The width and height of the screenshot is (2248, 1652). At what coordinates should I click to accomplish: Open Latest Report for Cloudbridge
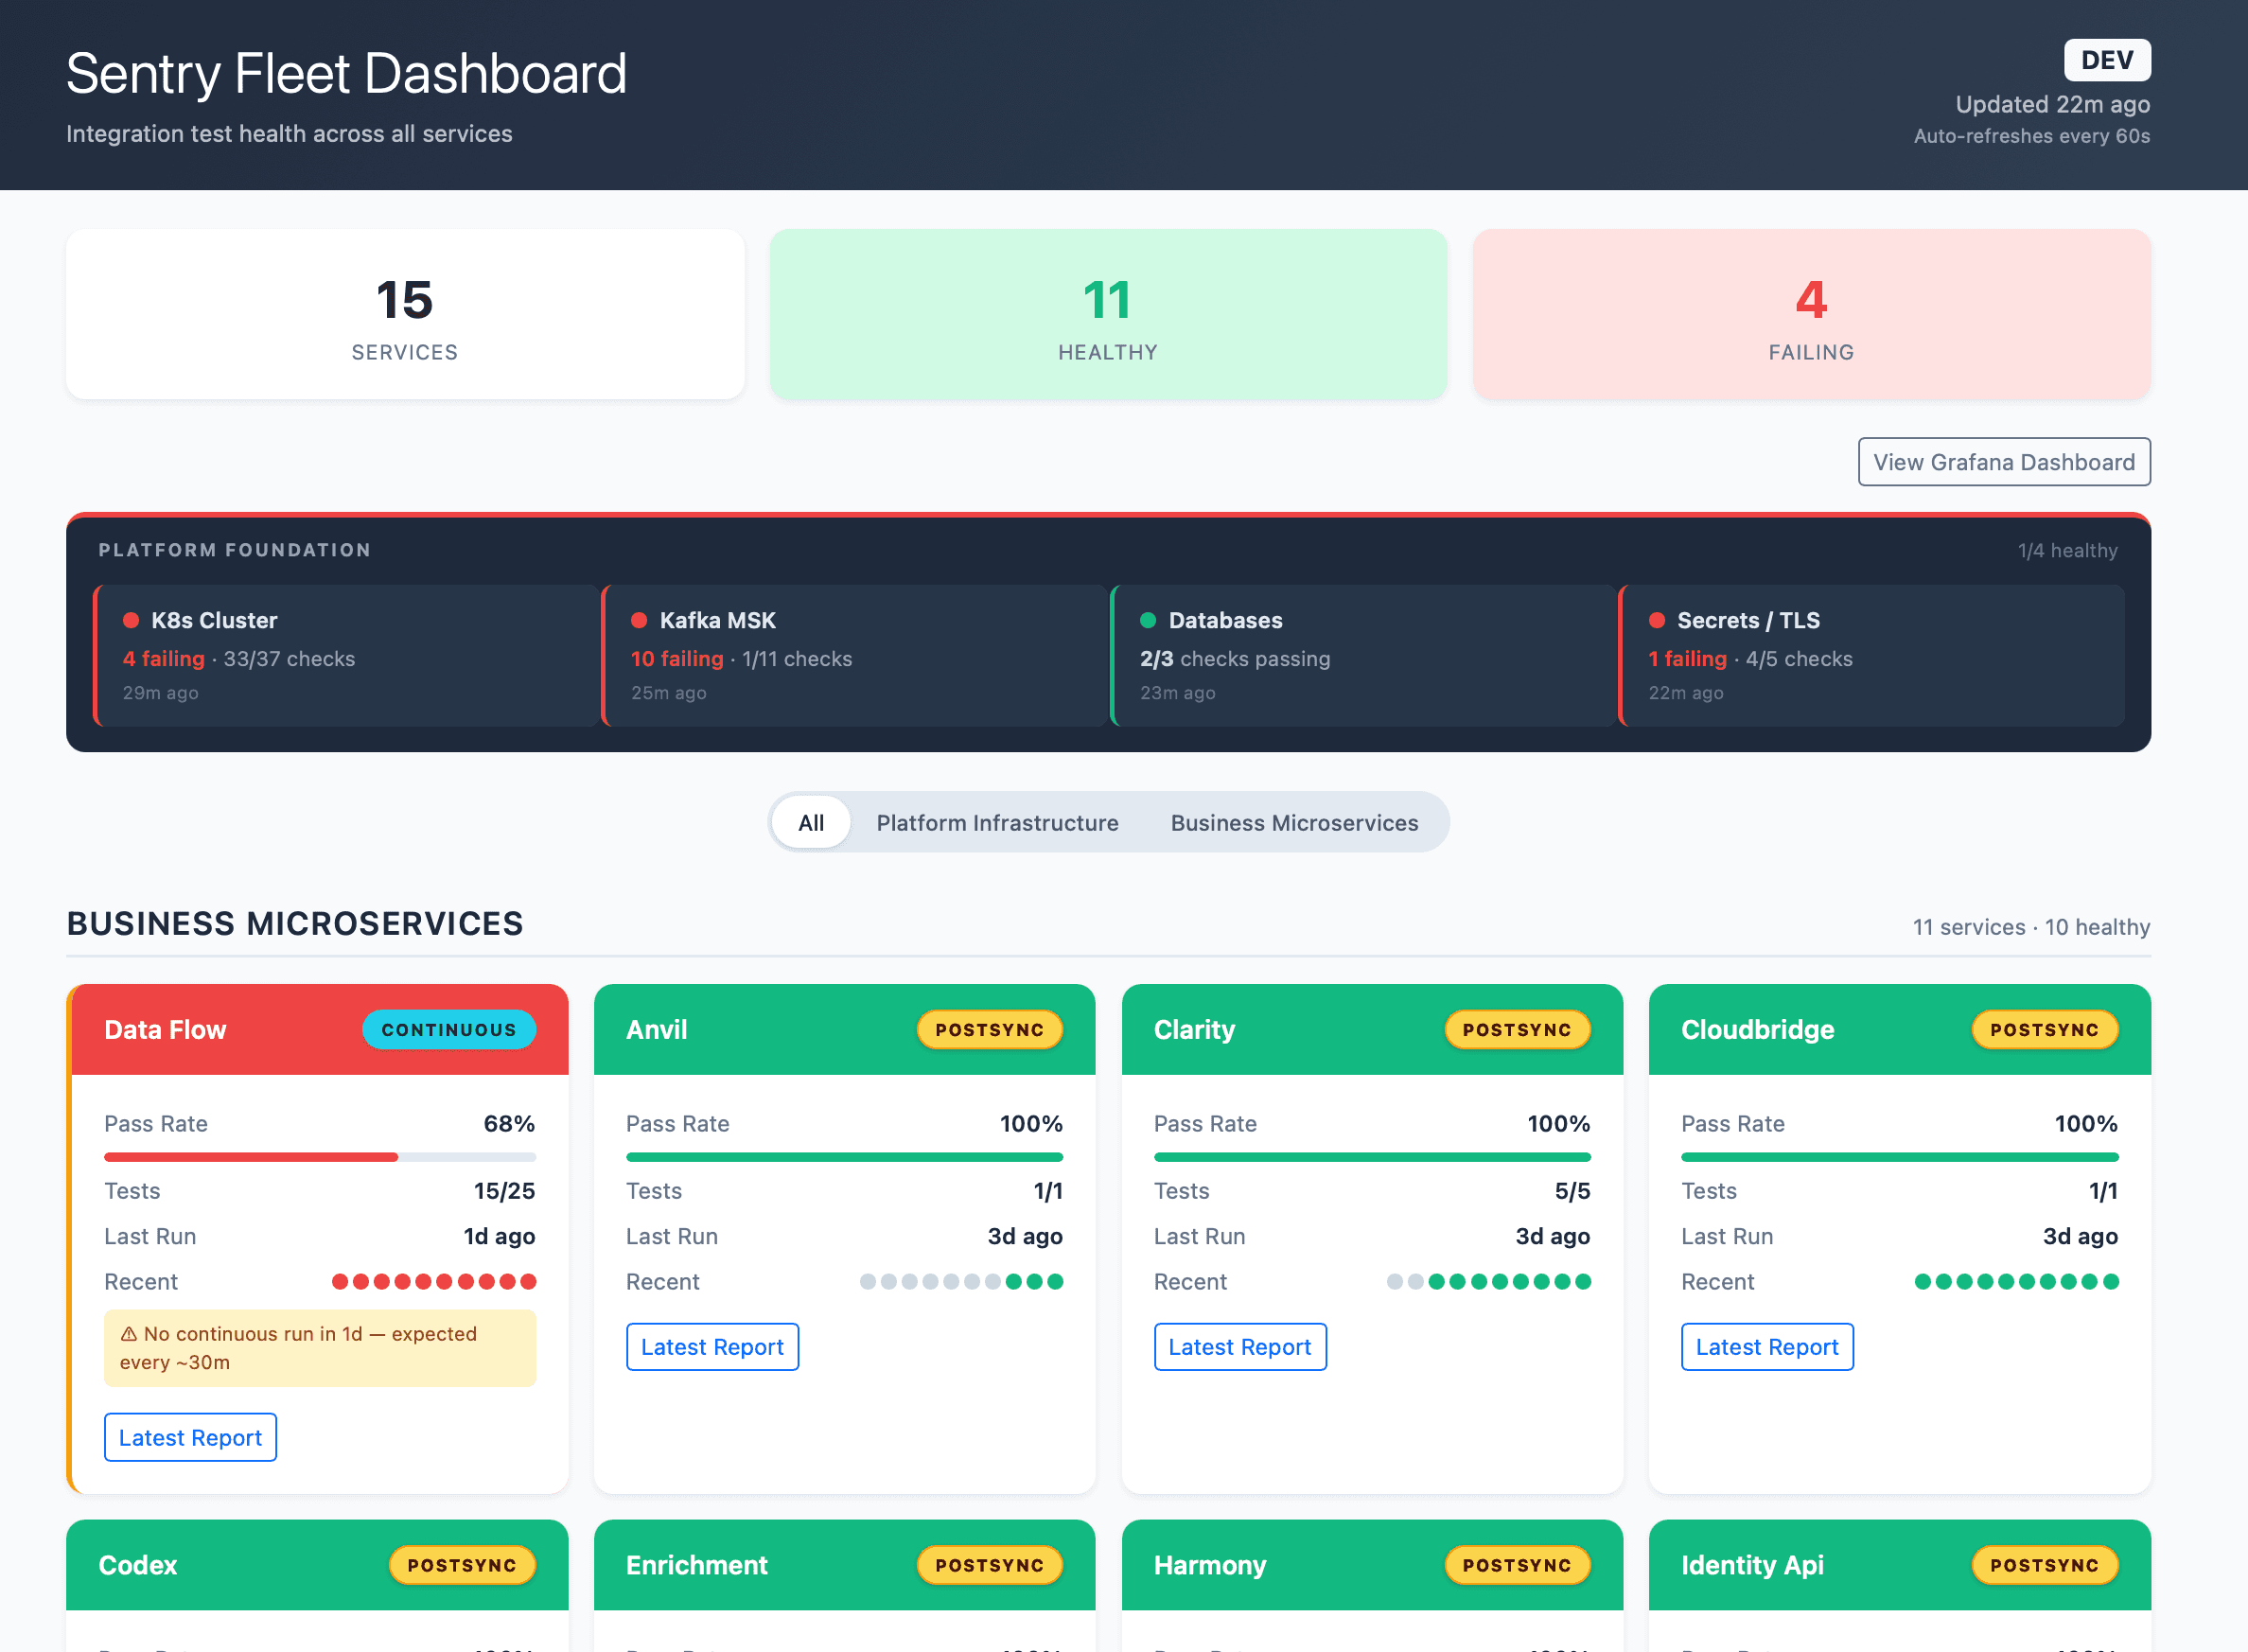(1767, 1346)
